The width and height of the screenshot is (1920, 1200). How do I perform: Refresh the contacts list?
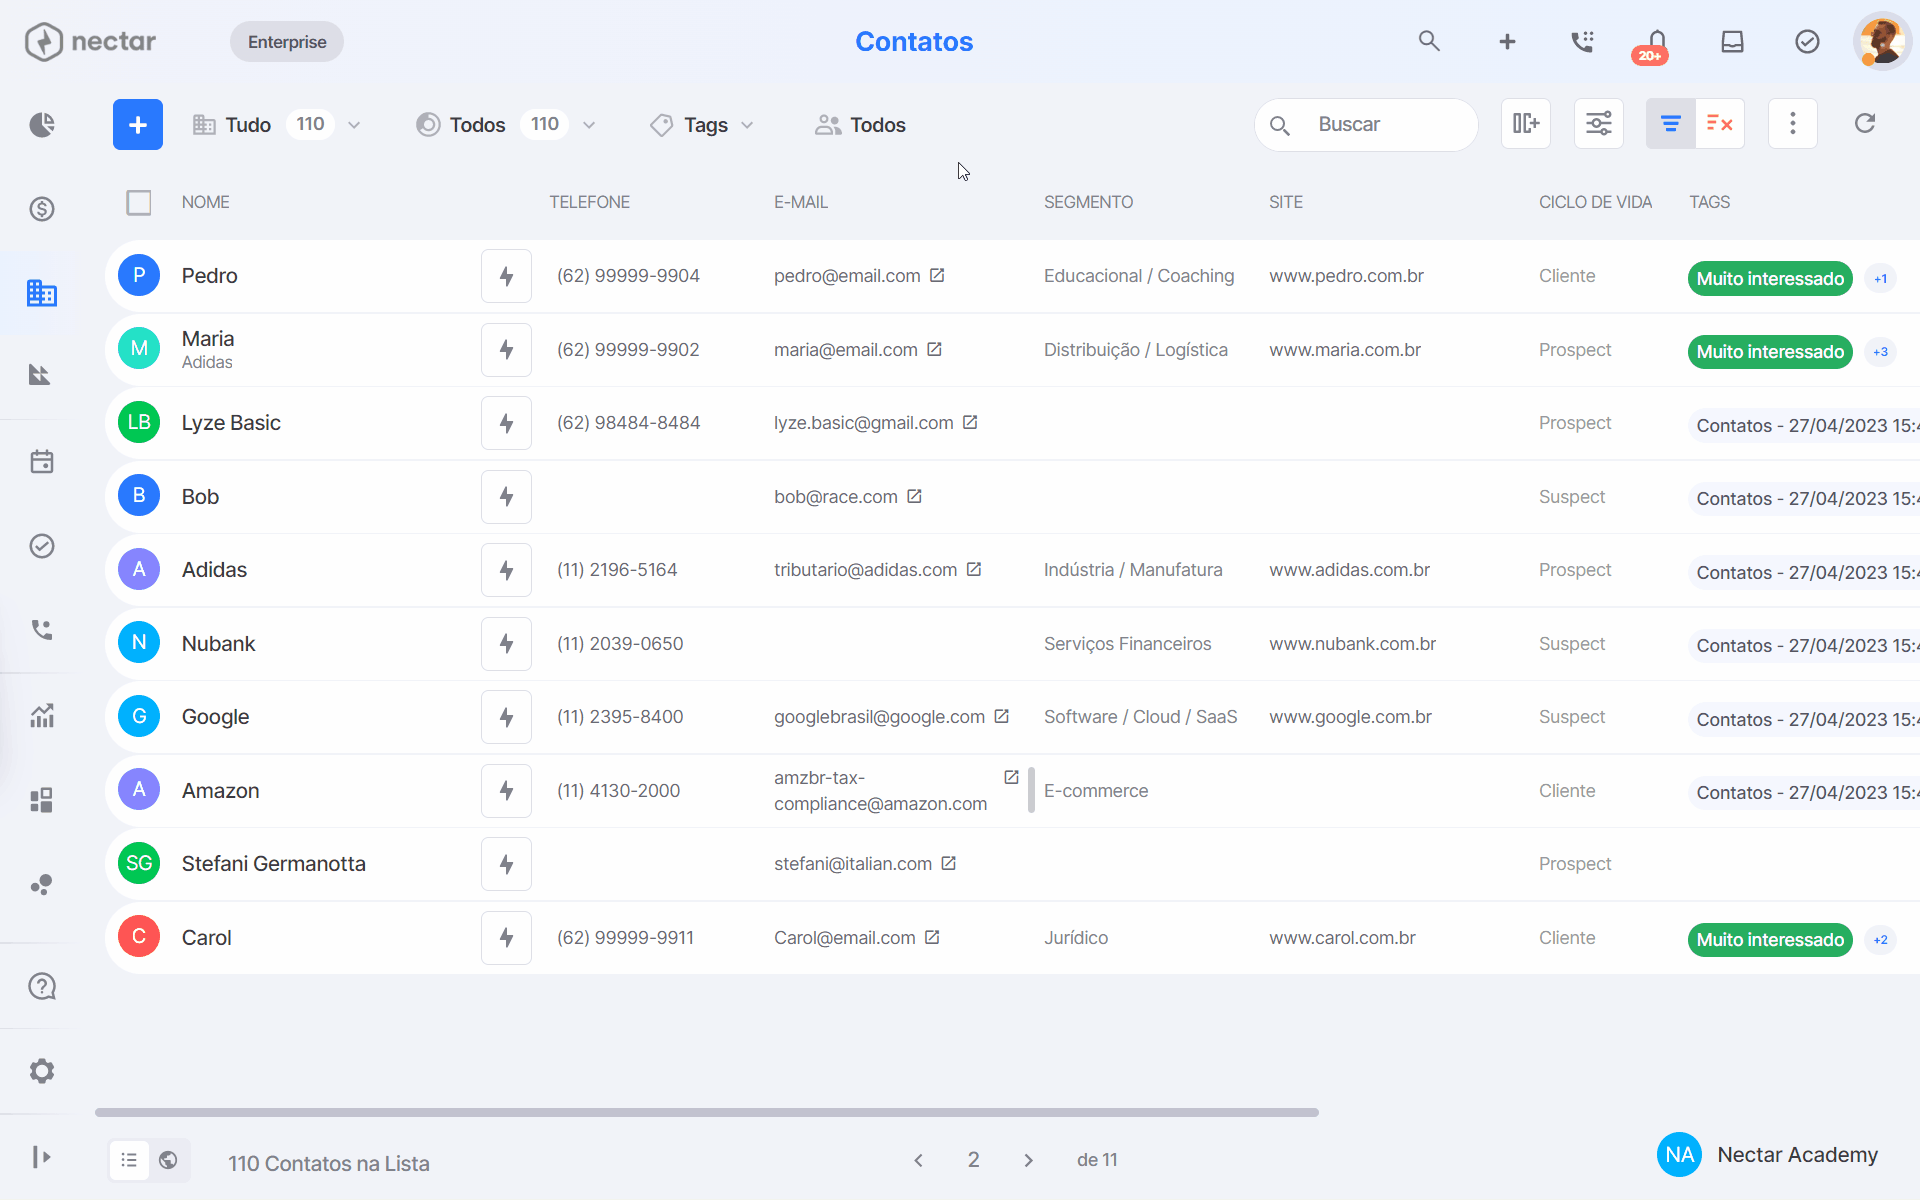coord(1865,124)
